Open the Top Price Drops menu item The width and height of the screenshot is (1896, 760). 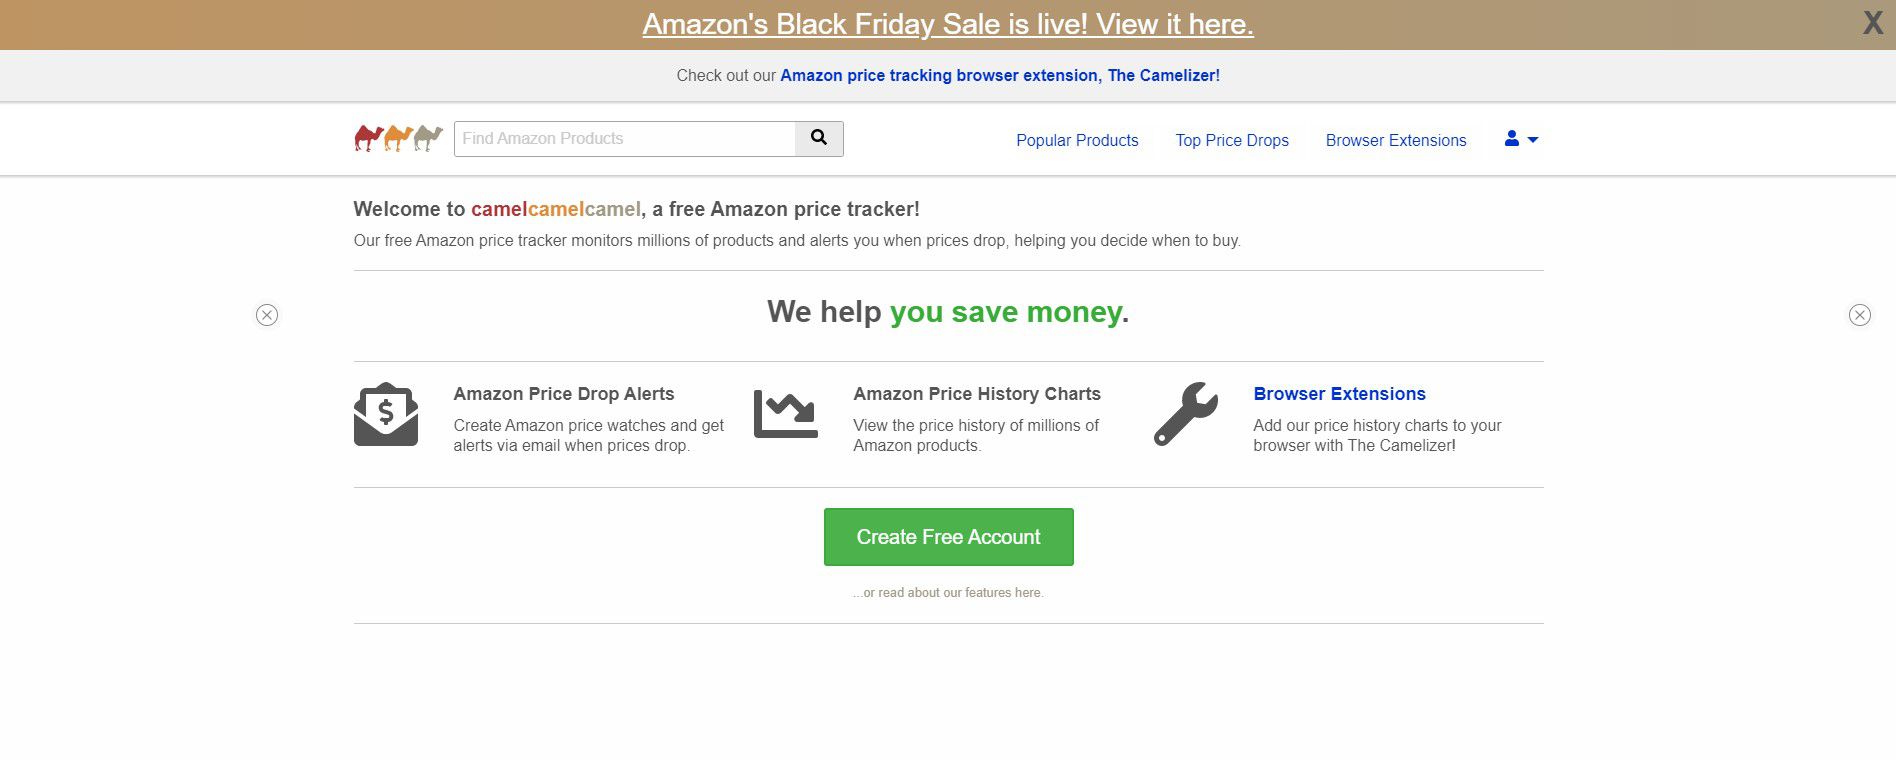point(1232,140)
